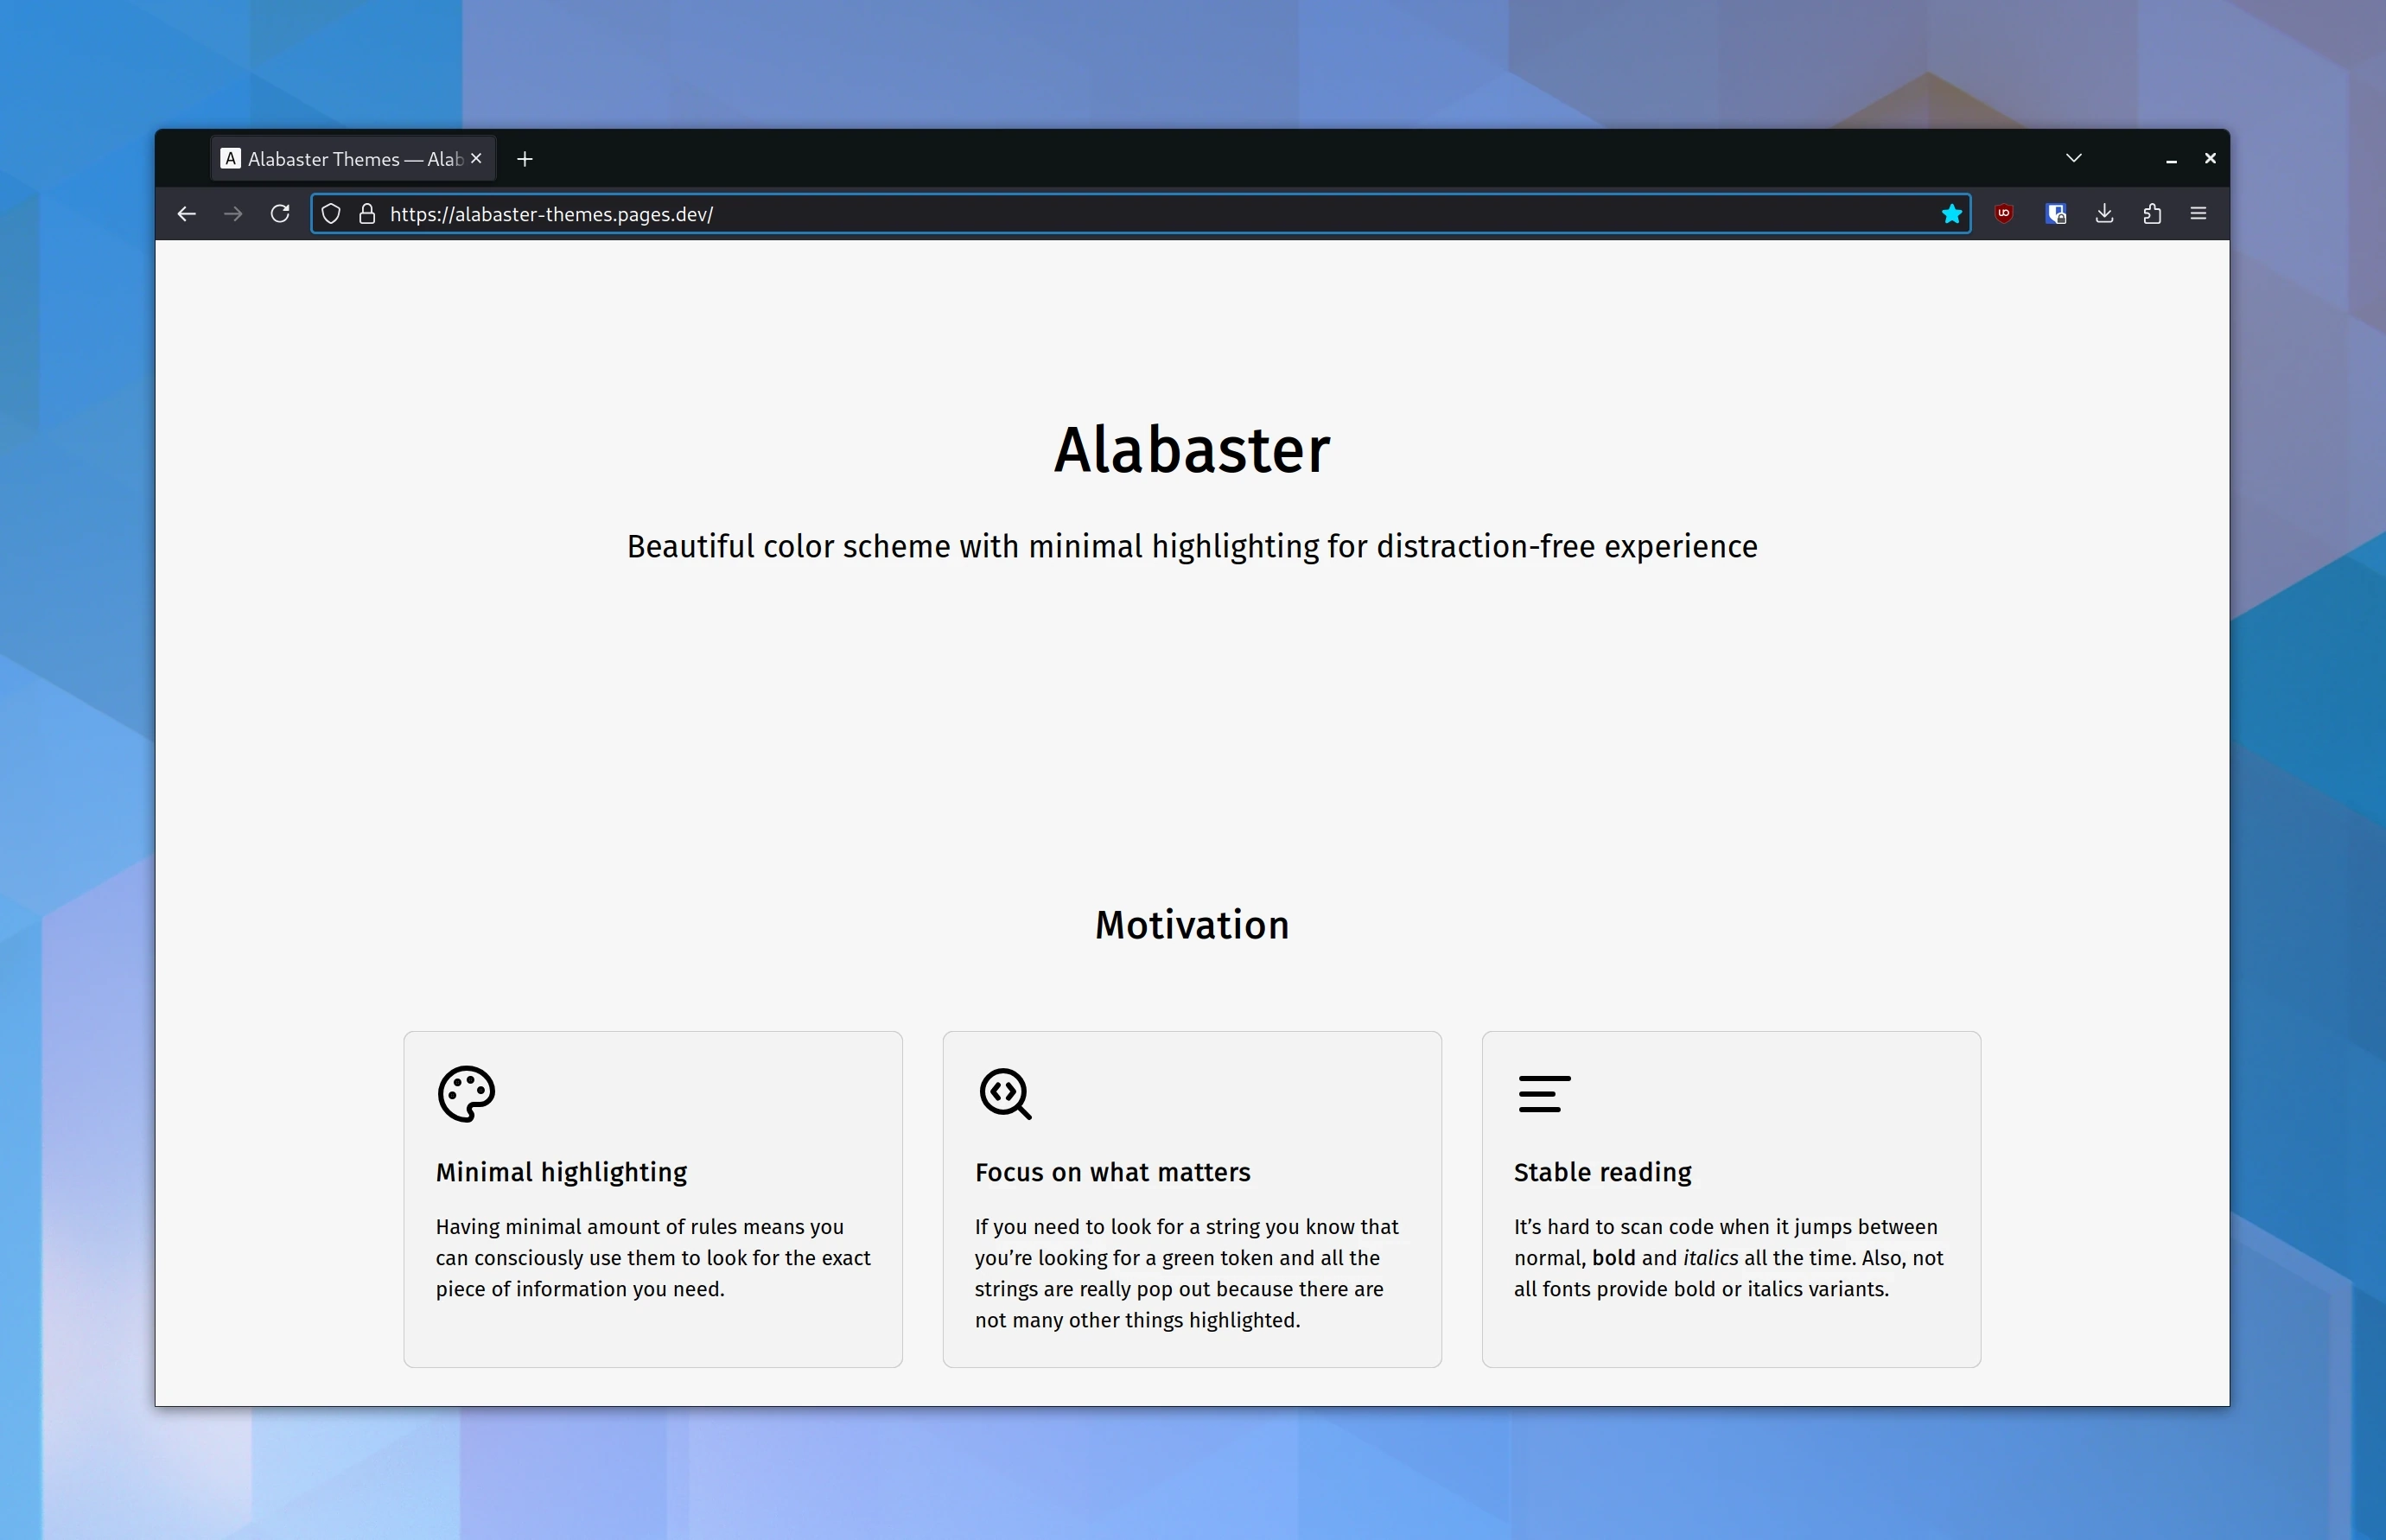Click the reload page icon
2386x1540 pixels.
click(280, 213)
